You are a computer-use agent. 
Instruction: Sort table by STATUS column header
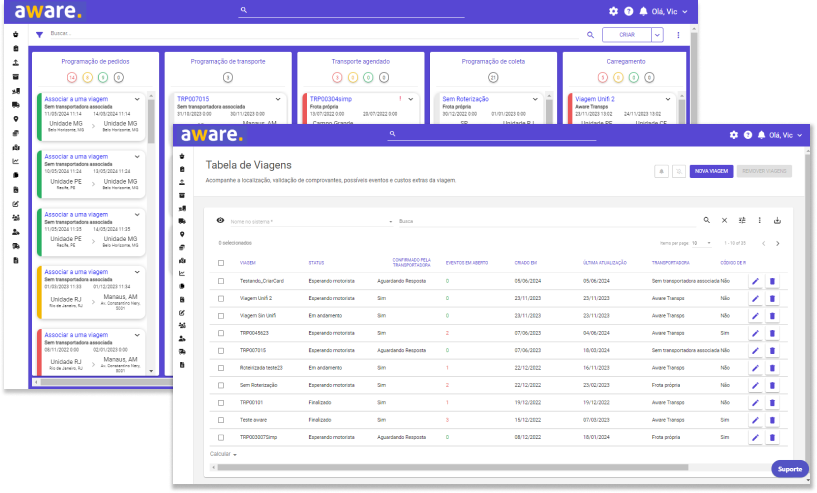(316, 263)
